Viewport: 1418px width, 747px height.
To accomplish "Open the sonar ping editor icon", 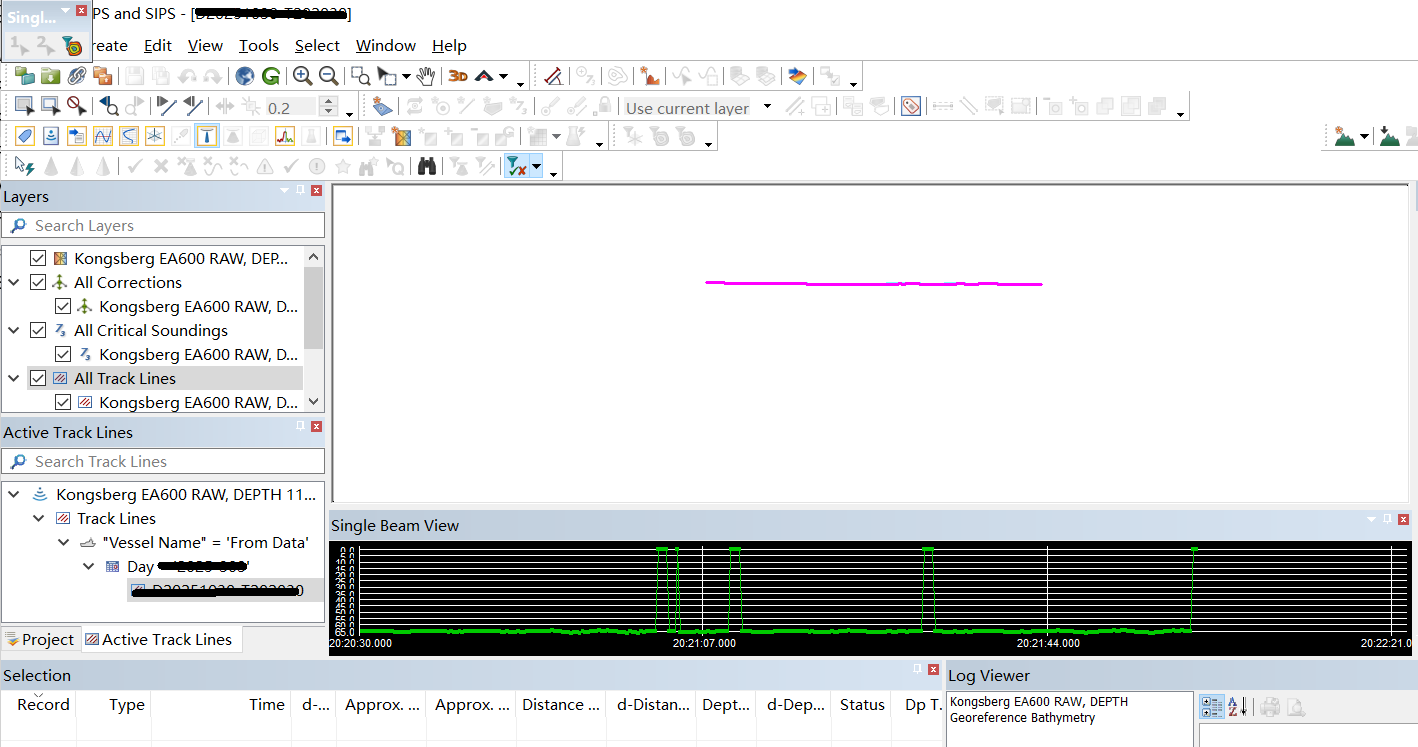I will pos(51,136).
